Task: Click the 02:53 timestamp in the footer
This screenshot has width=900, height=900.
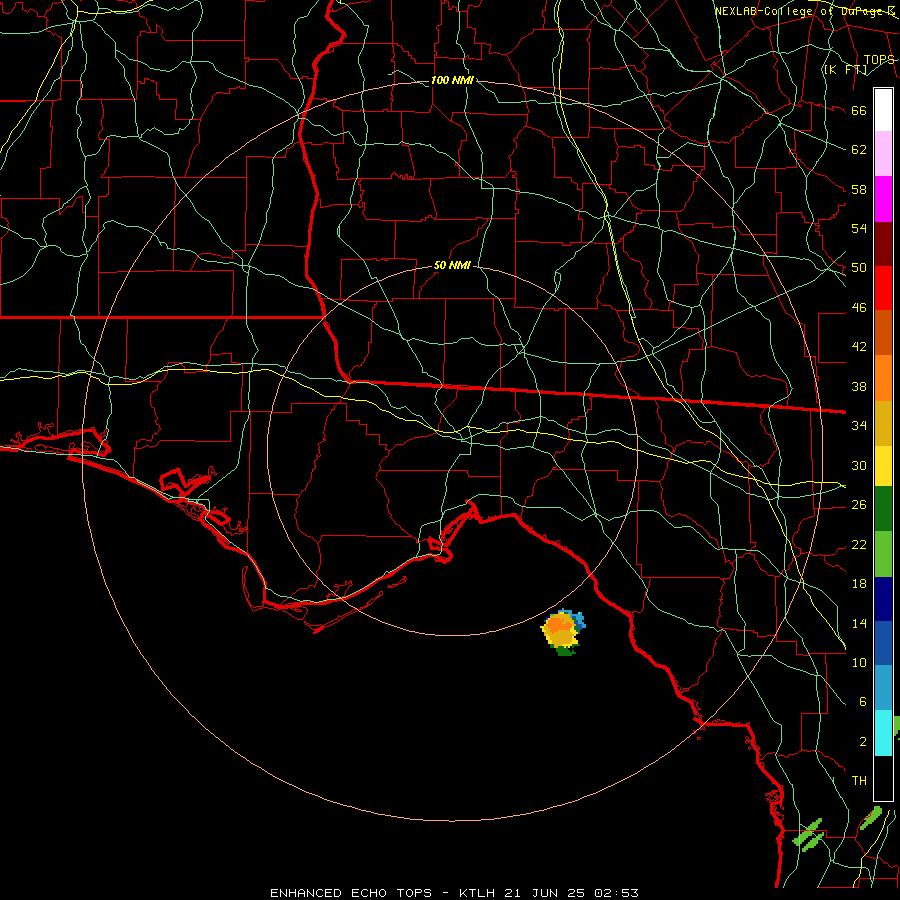Action: pyautogui.click(x=616, y=893)
